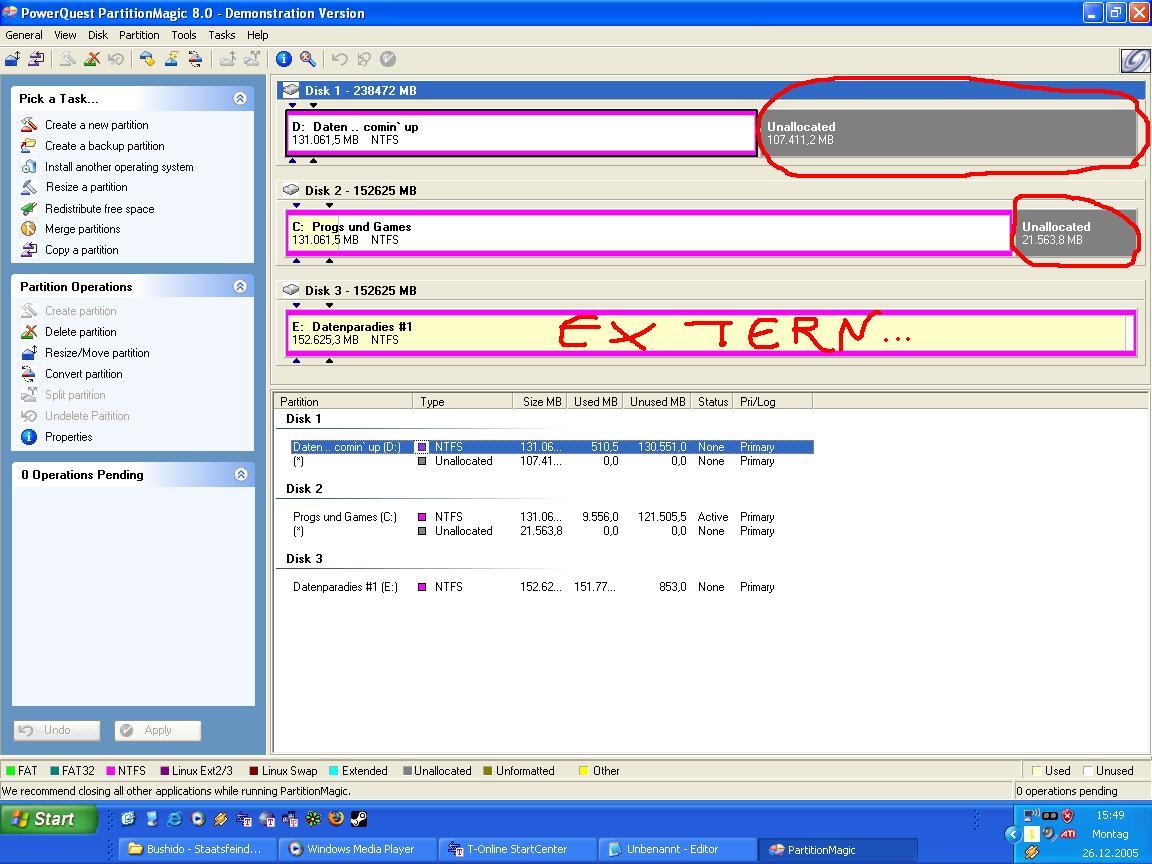Open the Tools menu
The image size is (1152, 864).
click(x=184, y=35)
